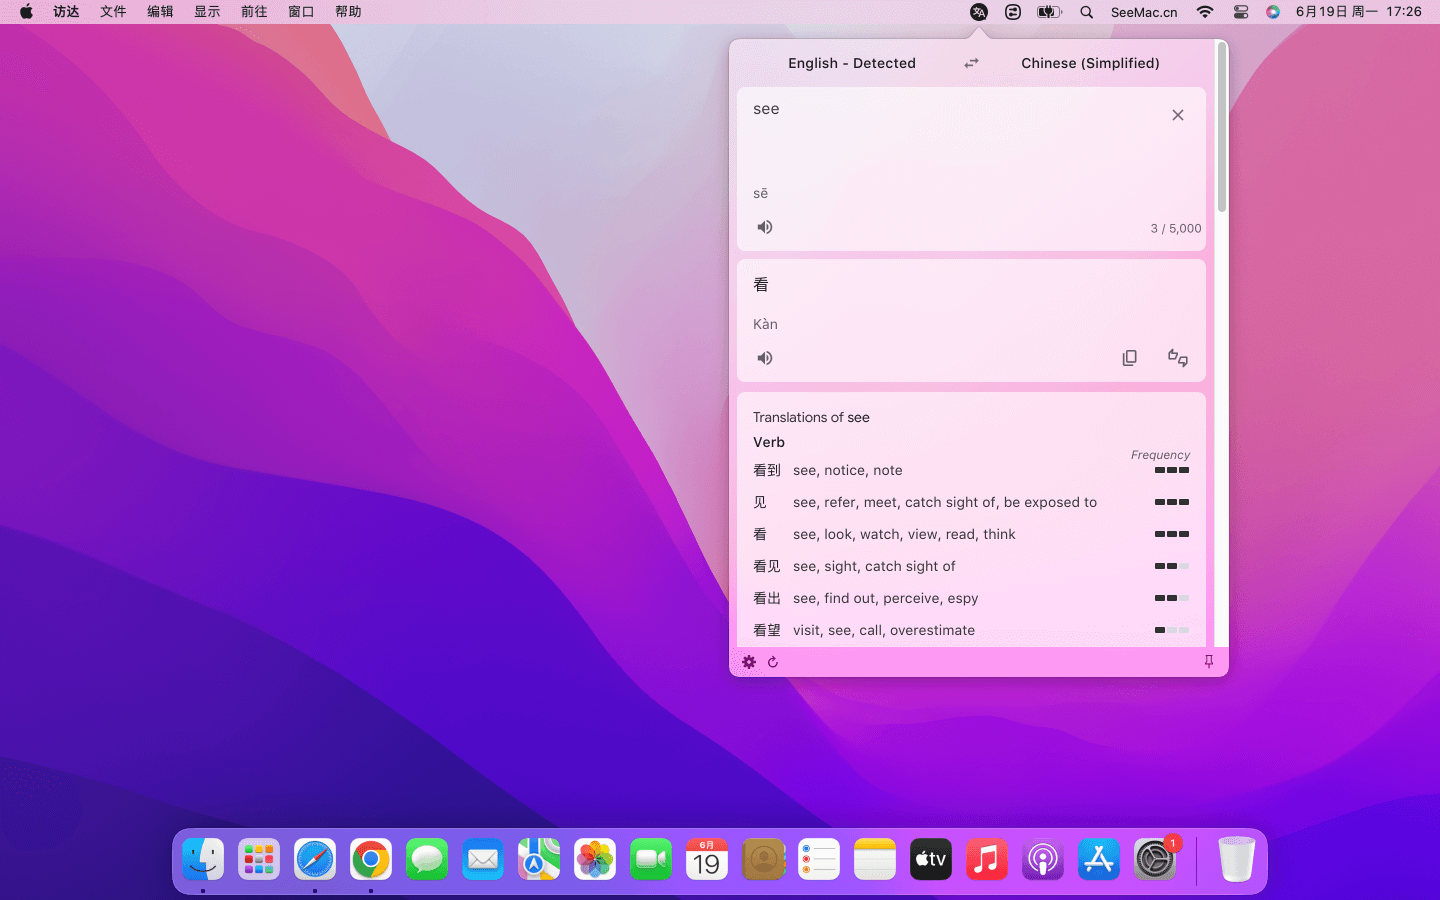Screen dimensions: 1440x900
Task: Clear the source text input
Action: (x=1177, y=115)
